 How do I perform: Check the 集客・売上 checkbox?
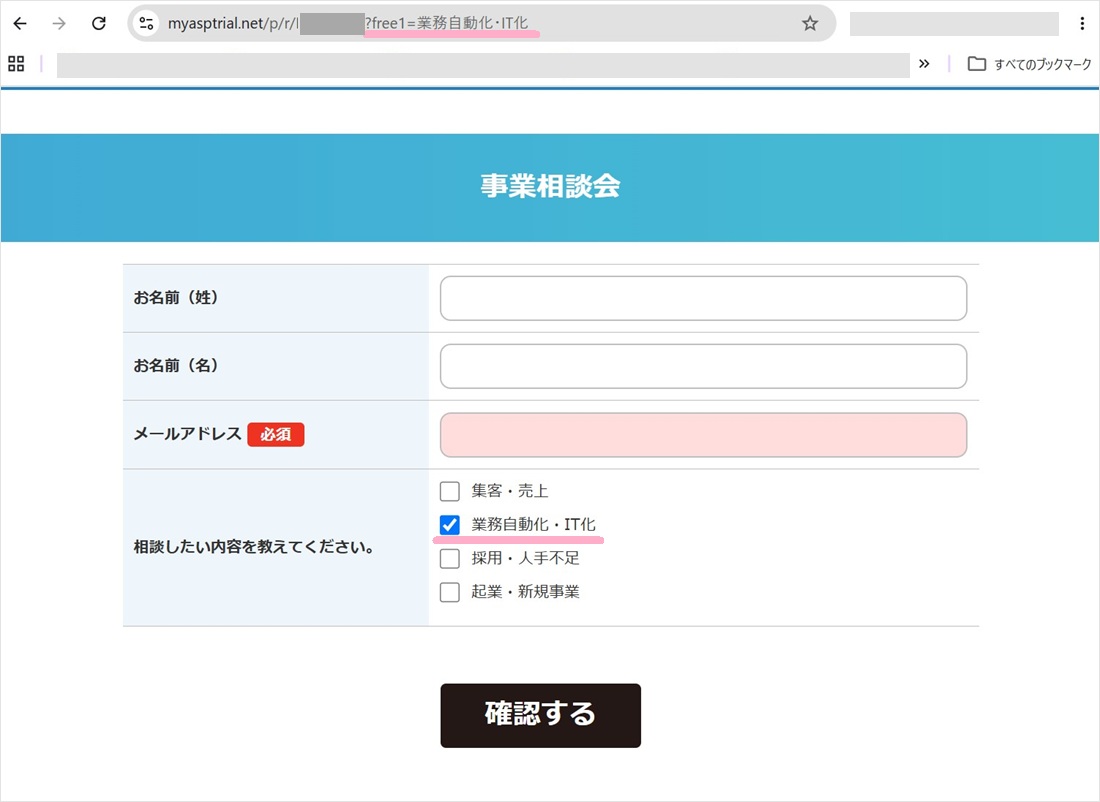(x=450, y=491)
